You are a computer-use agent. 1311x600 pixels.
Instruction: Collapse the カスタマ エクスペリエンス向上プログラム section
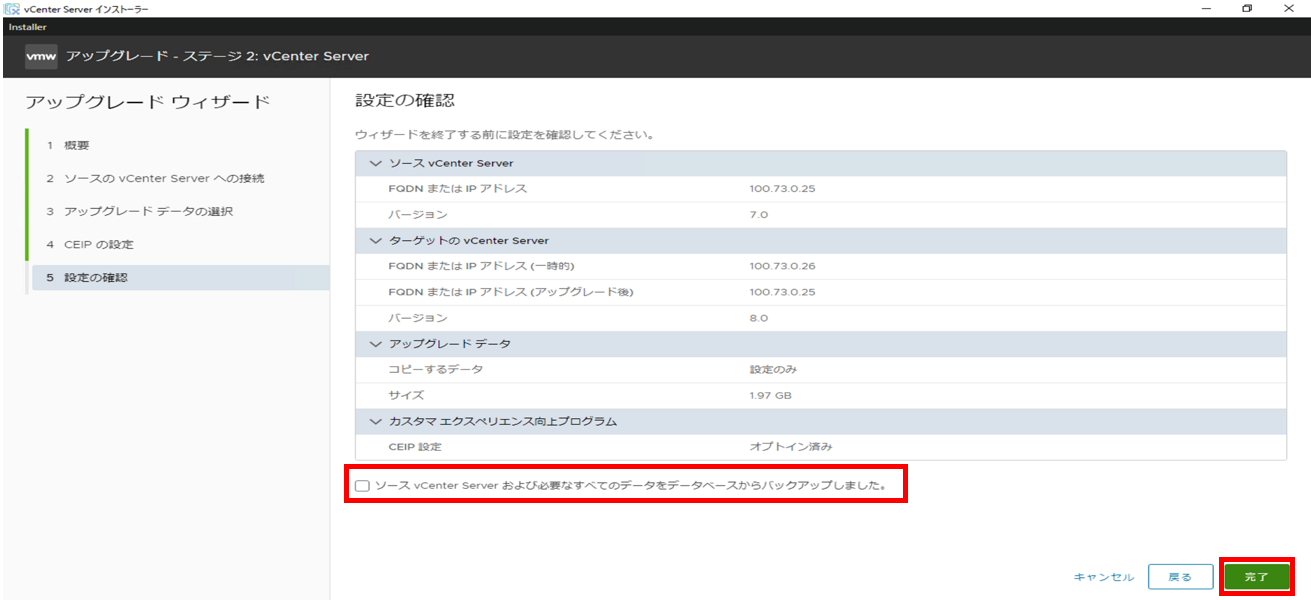coord(376,421)
